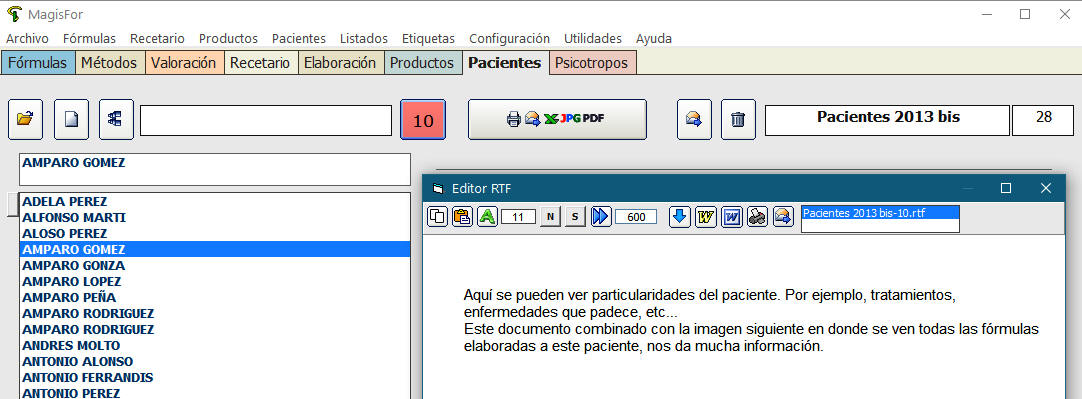Select patient ANTONIO ALONSO
The width and height of the screenshot is (1082, 399).
coord(215,361)
